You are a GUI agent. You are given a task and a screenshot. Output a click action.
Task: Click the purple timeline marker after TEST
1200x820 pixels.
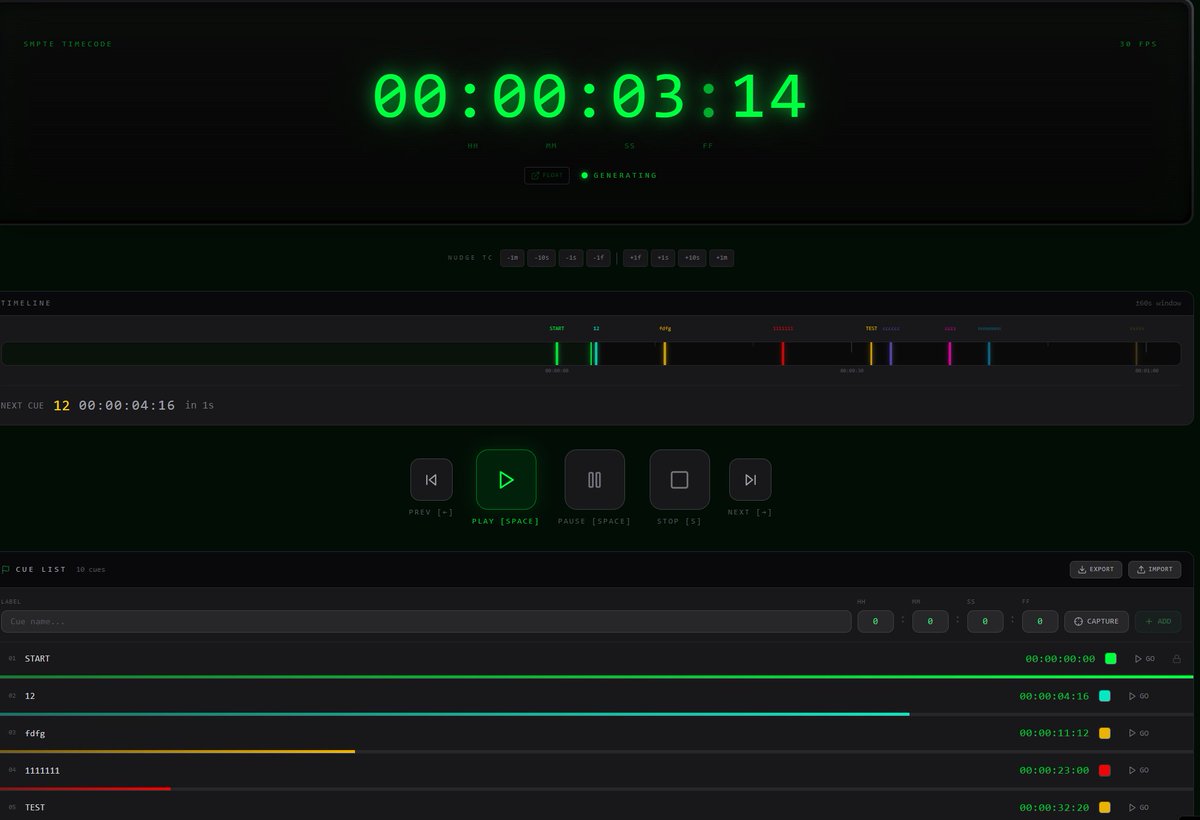(x=890, y=353)
